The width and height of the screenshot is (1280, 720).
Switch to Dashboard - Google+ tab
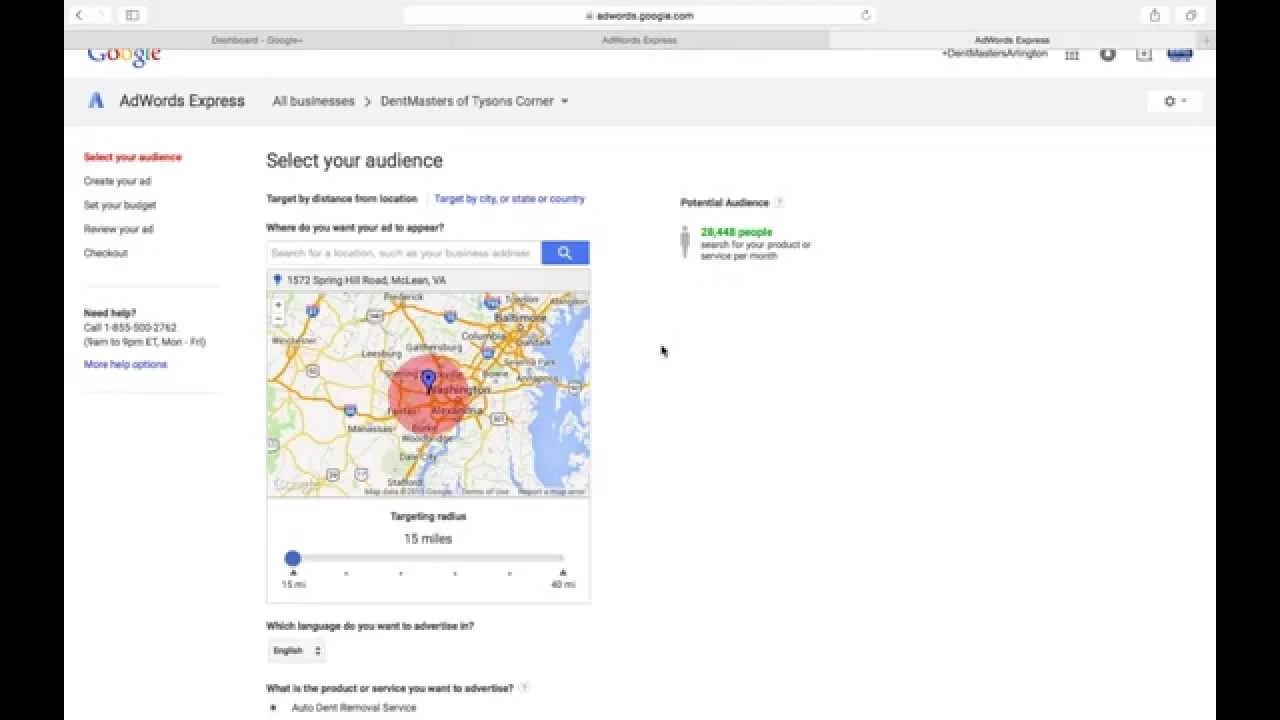(257, 40)
